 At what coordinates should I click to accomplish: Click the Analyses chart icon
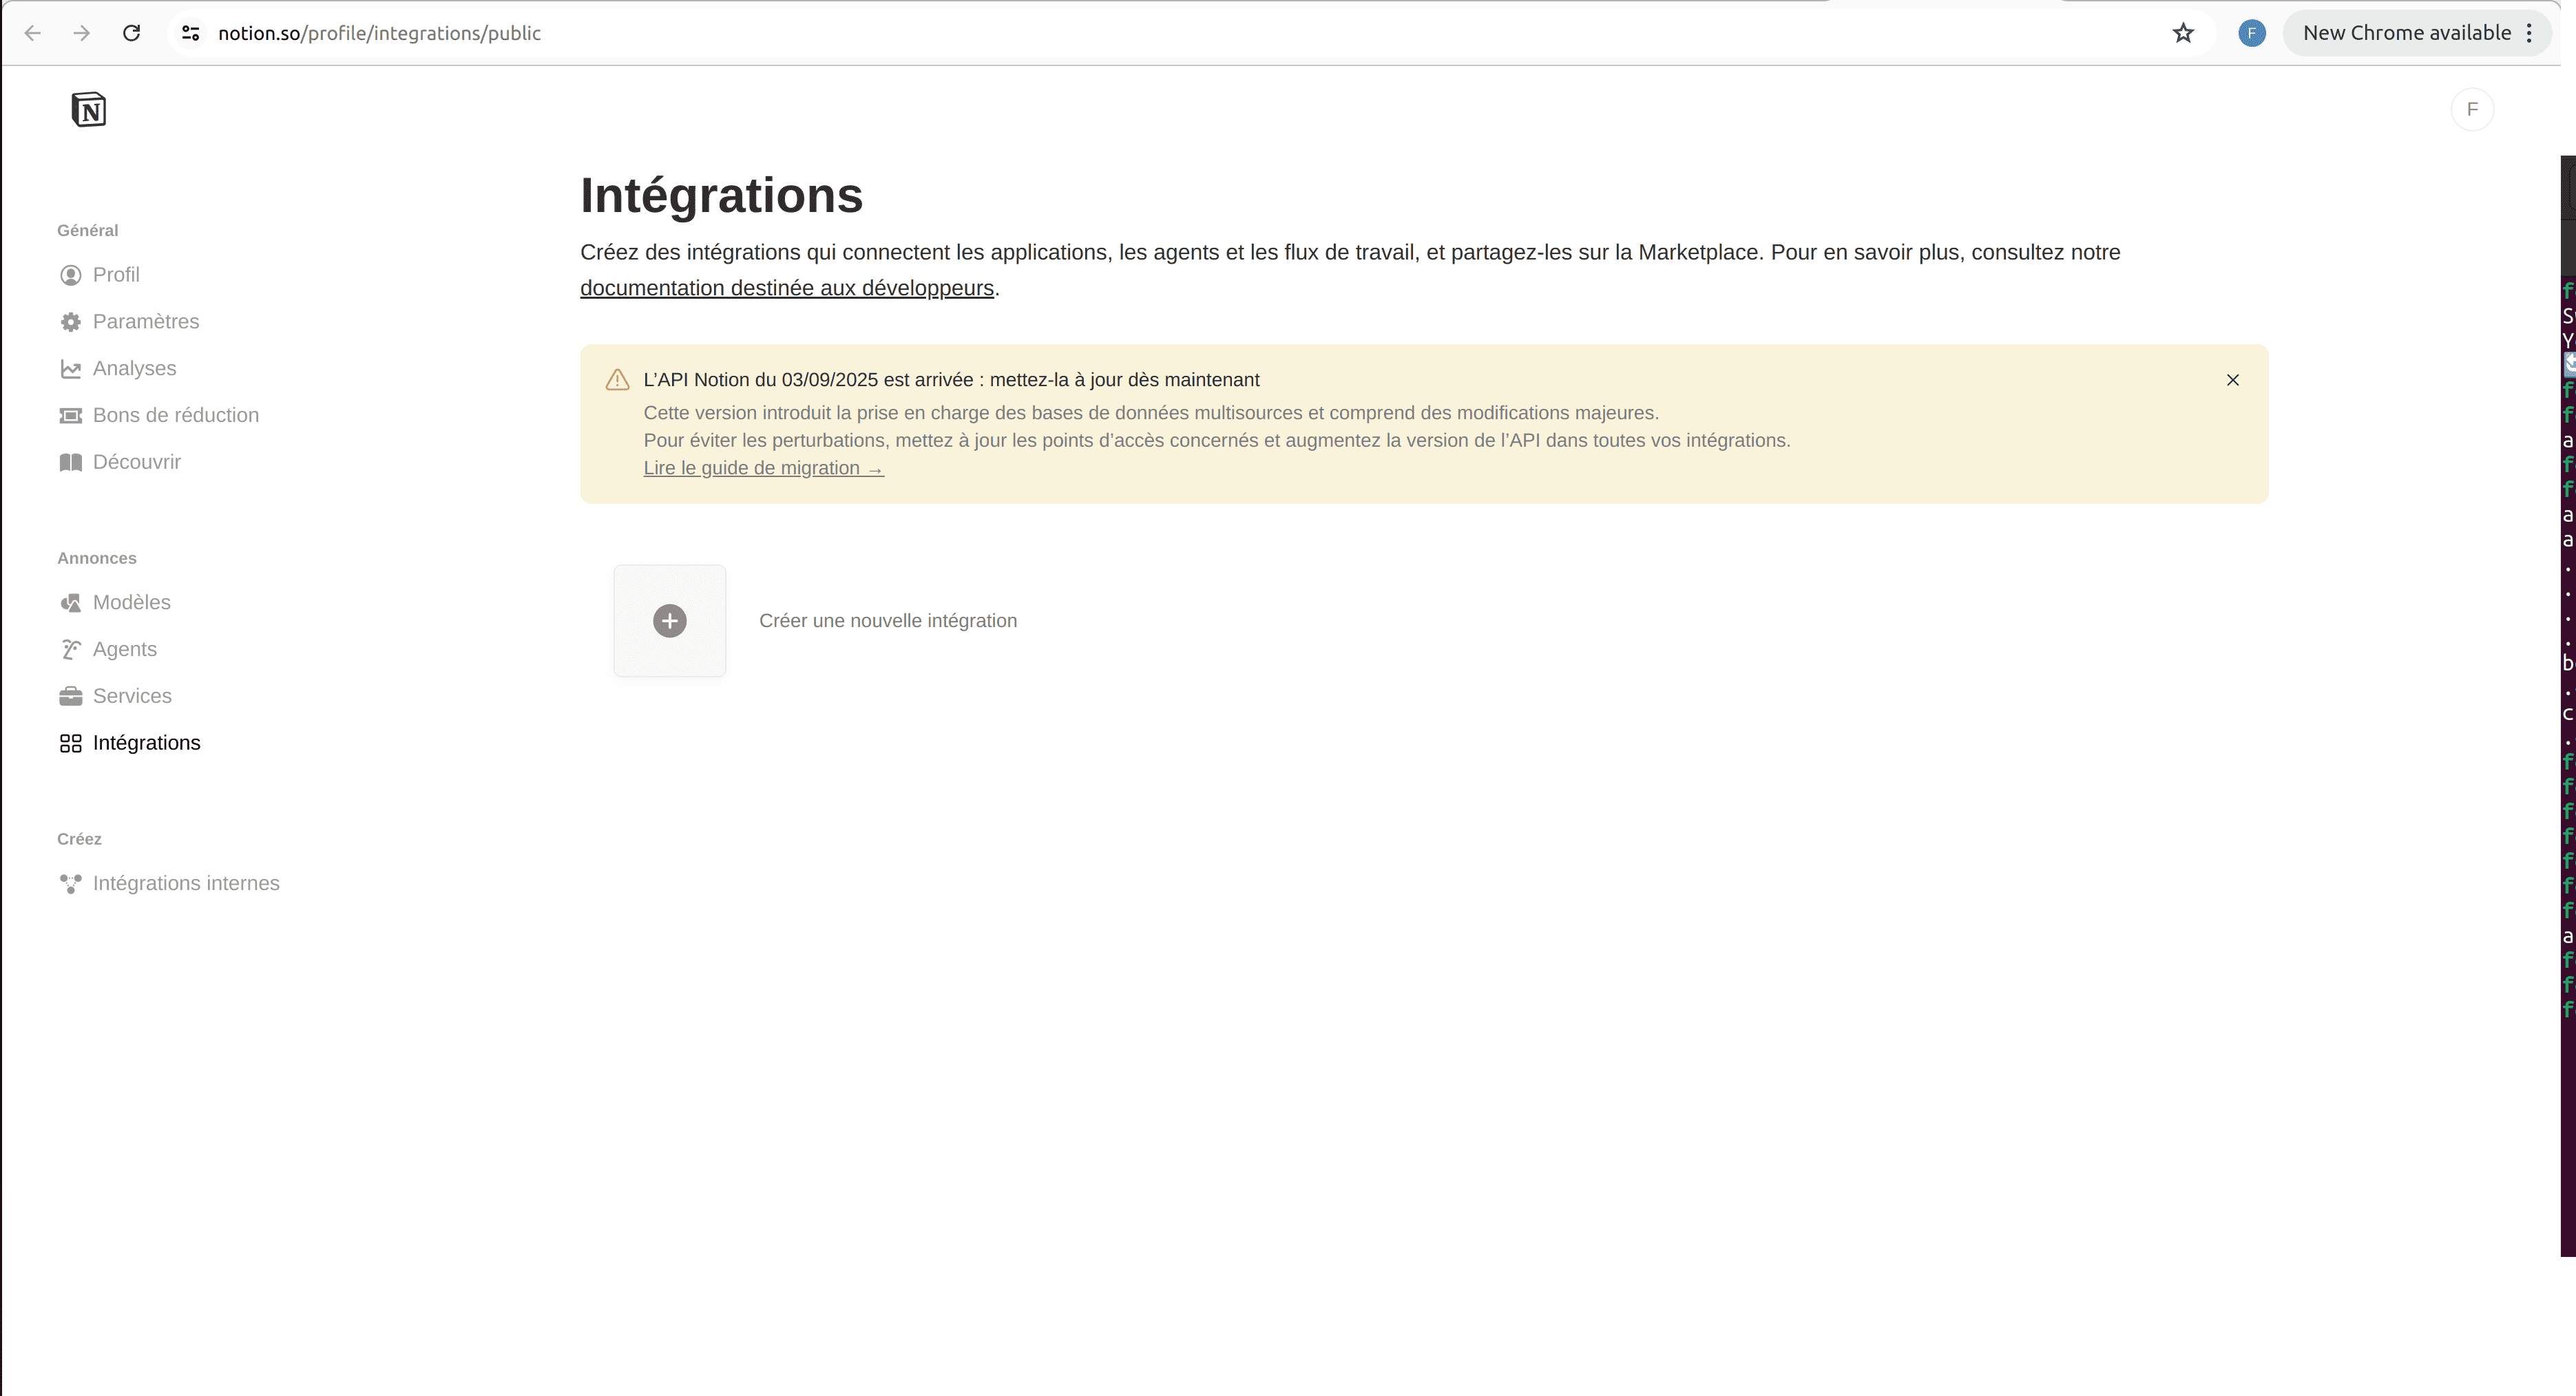[x=70, y=369]
